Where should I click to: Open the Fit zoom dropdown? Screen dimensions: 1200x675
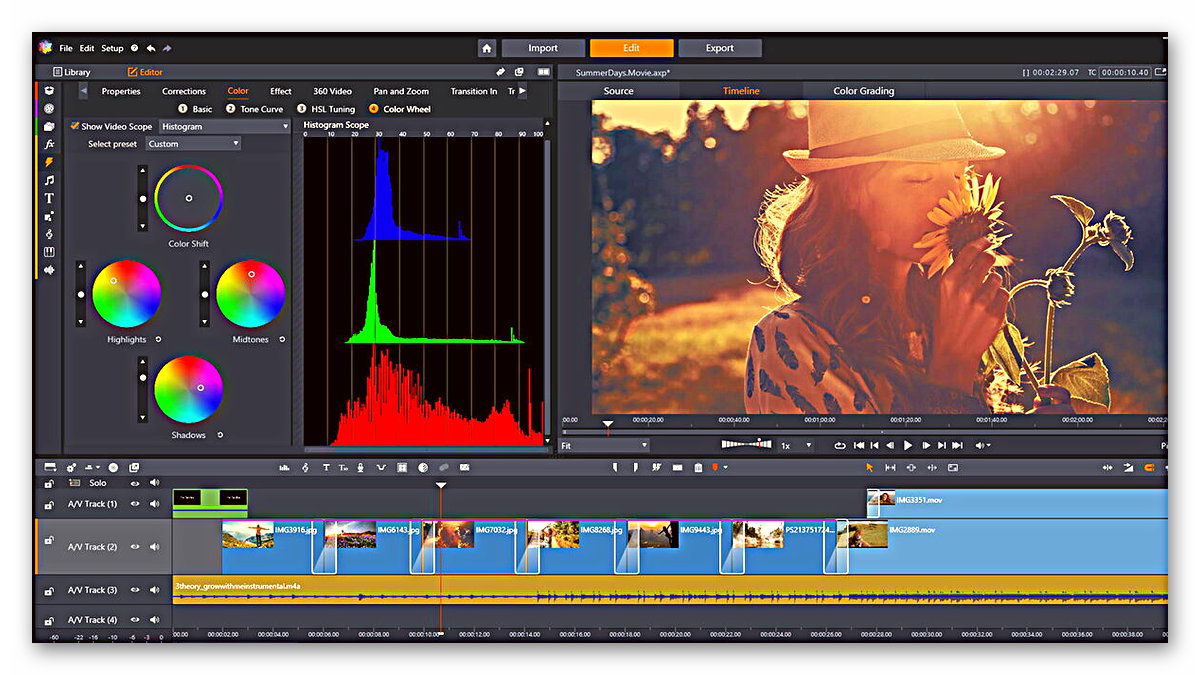604,445
